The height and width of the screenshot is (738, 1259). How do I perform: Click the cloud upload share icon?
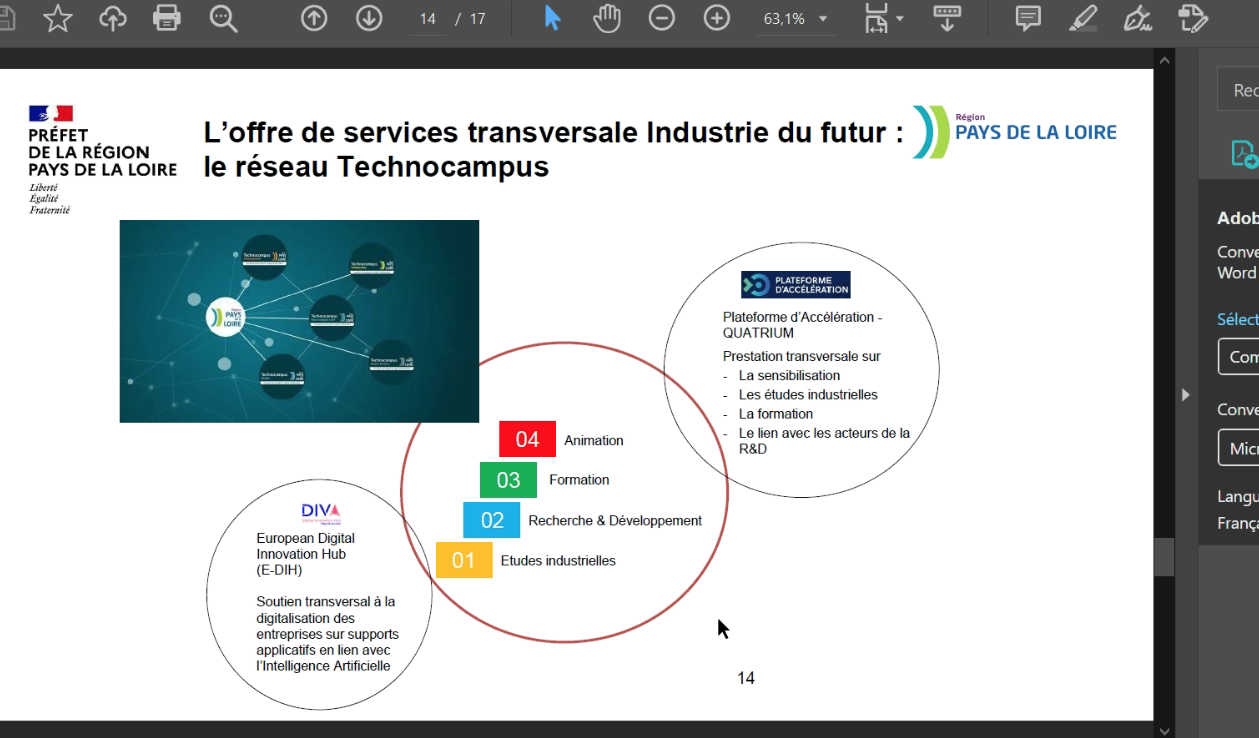[x=112, y=18]
